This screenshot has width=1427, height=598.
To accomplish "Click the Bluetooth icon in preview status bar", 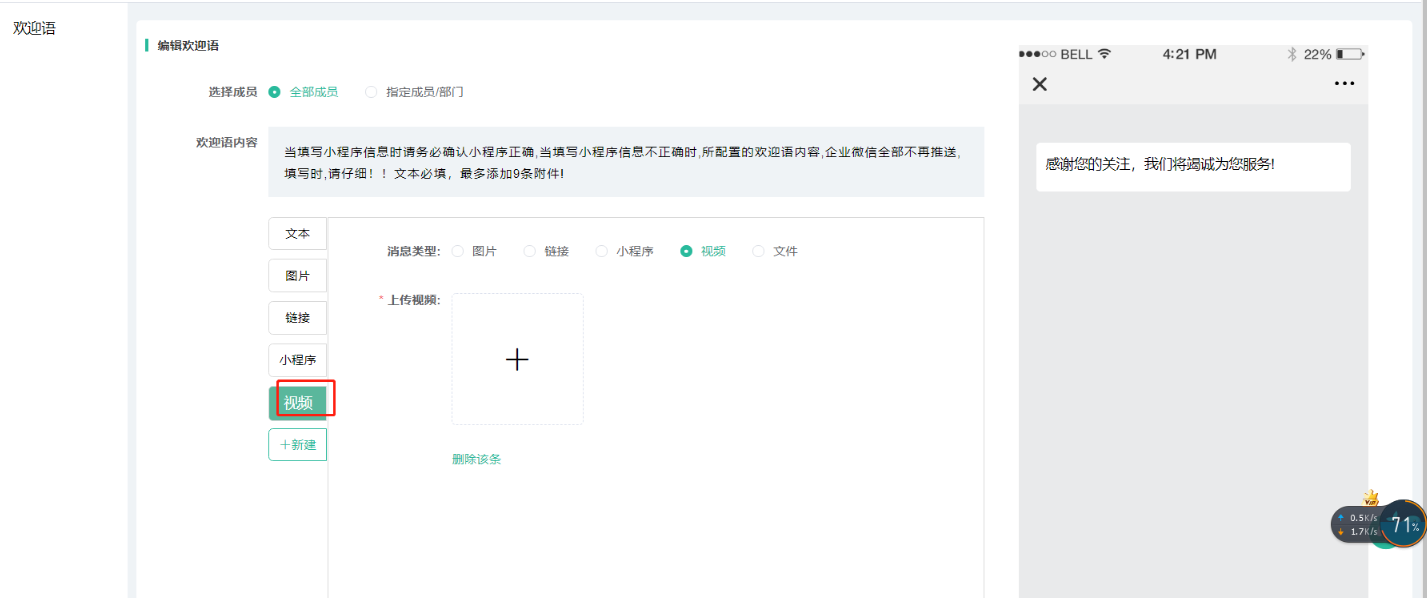I will pyautogui.click(x=1292, y=54).
